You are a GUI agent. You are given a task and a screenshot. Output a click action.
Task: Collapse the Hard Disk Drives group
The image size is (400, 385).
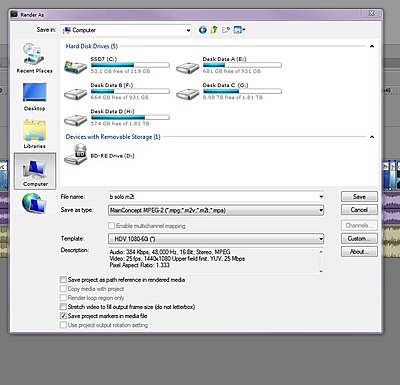click(372, 46)
